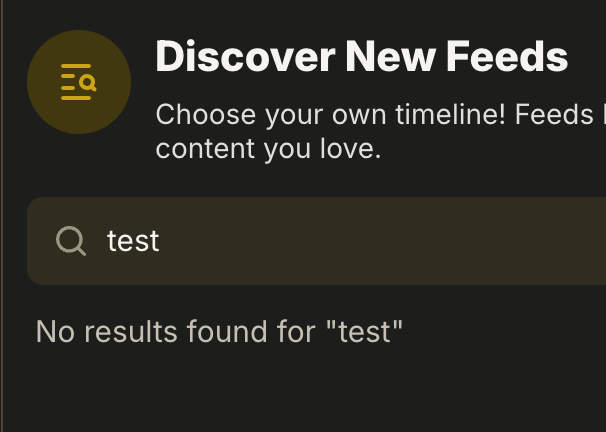Hit the list-with-magnifier icon at top left
This screenshot has width=606, height=432.
[79, 82]
